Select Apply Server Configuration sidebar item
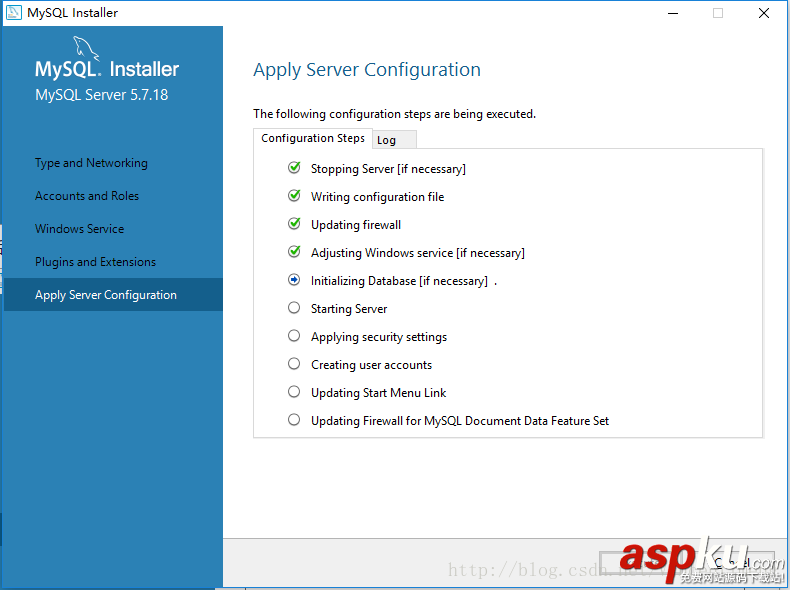Image resolution: width=790 pixels, height=590 pixels. pos(106,295)
